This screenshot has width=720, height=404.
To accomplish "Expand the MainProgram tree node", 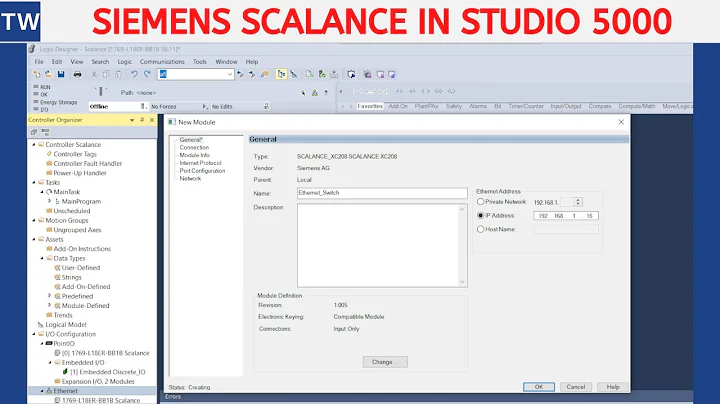I will [x=50, y=201].
